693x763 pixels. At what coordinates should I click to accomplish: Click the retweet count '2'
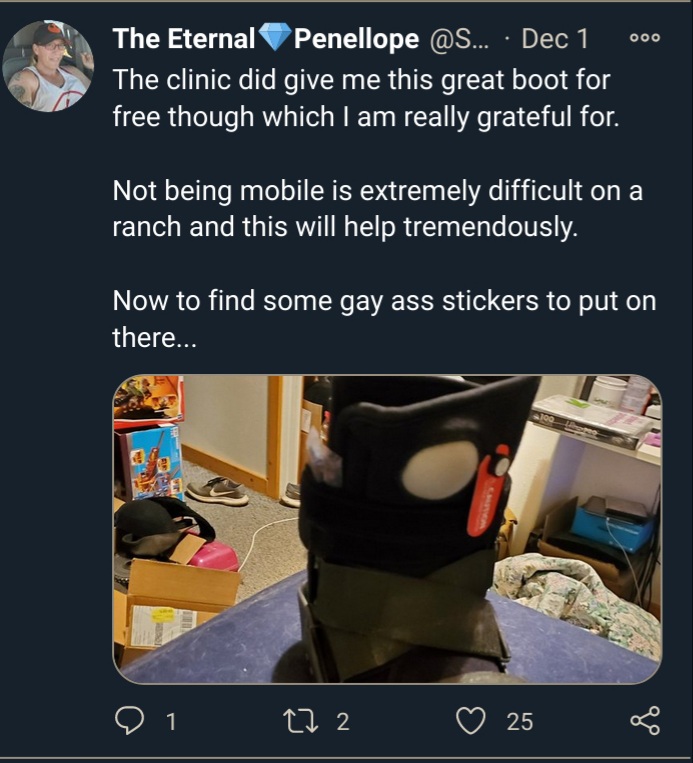343,722
